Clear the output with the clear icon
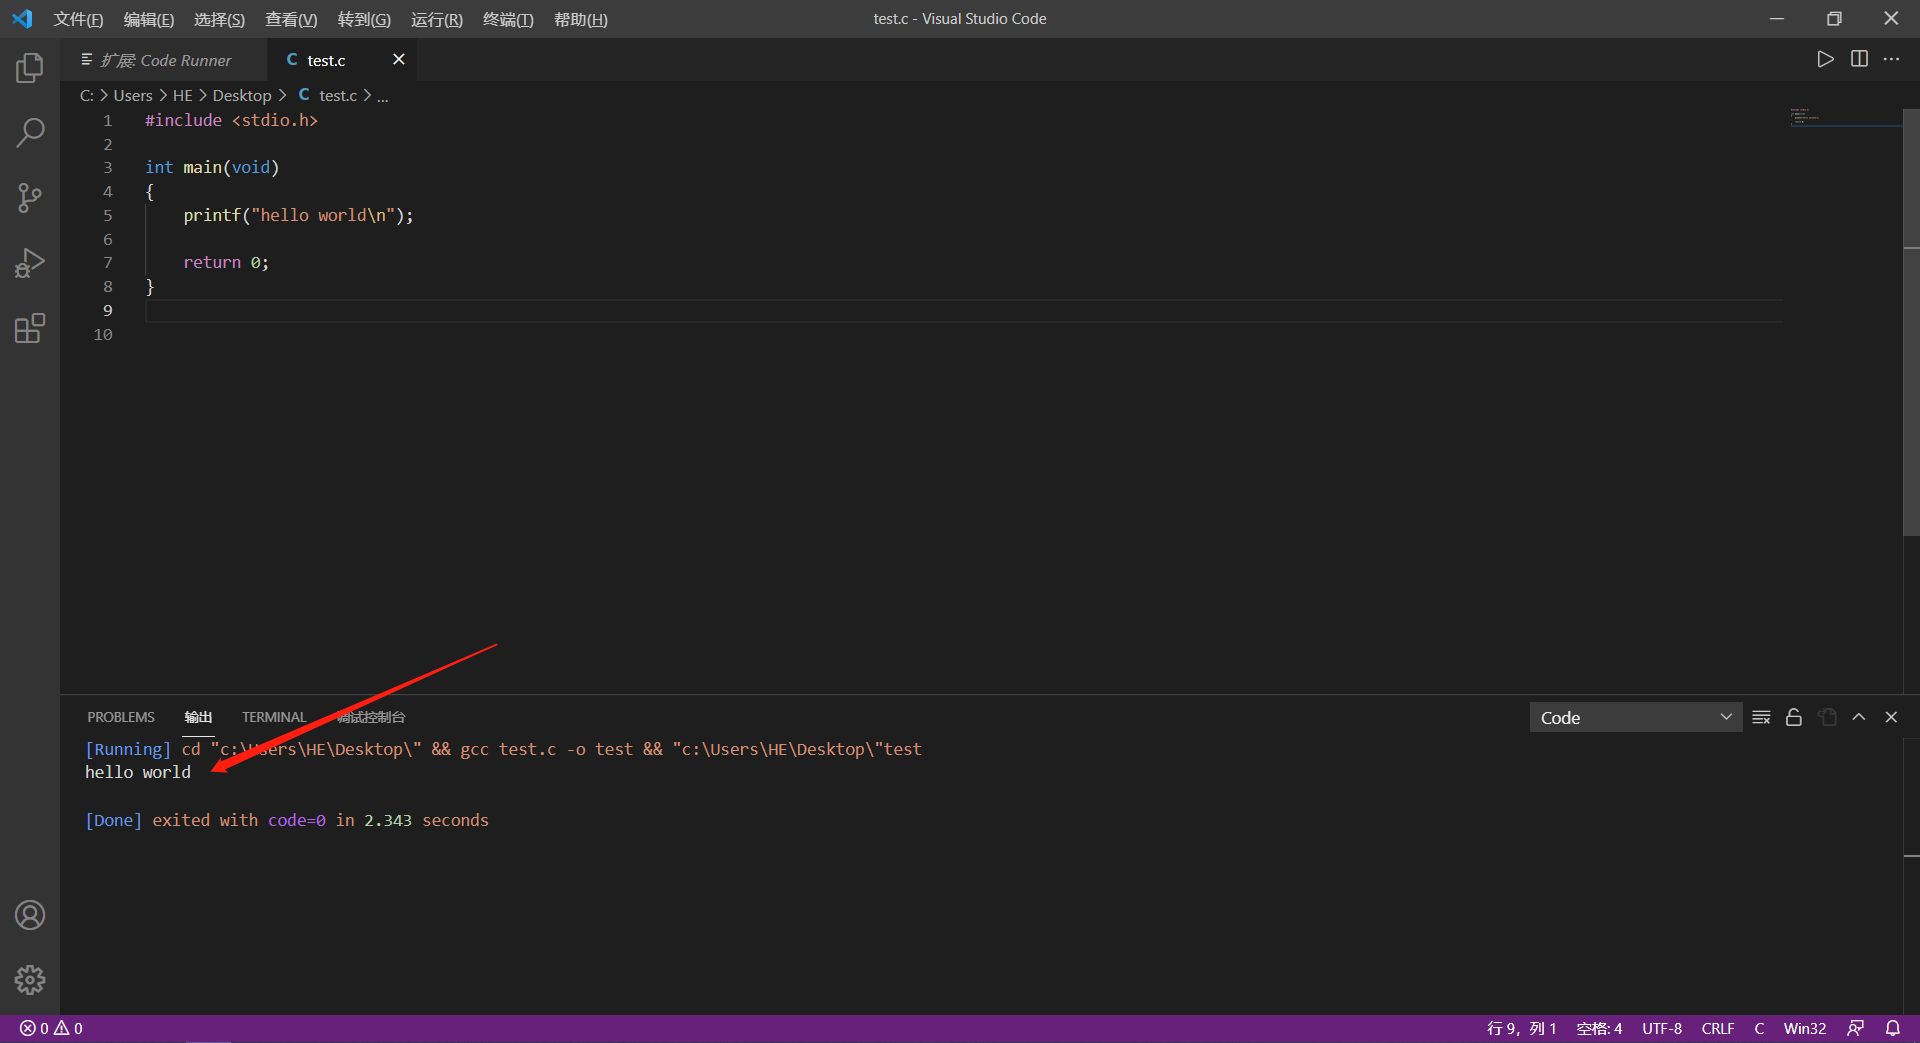This screenshot has width=1920, height=1043. [x=1761, y=717]
